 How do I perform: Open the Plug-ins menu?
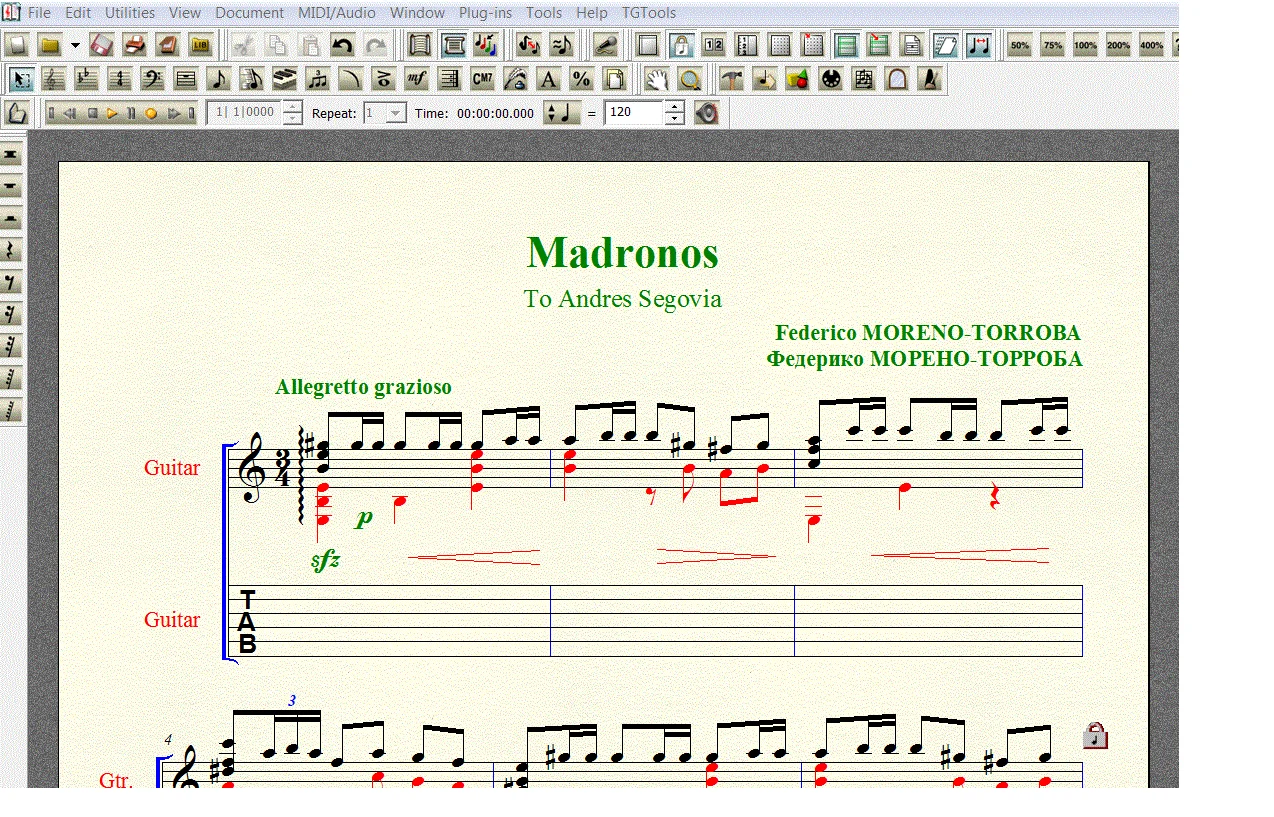pyautogui.click(x=485, y=13)
